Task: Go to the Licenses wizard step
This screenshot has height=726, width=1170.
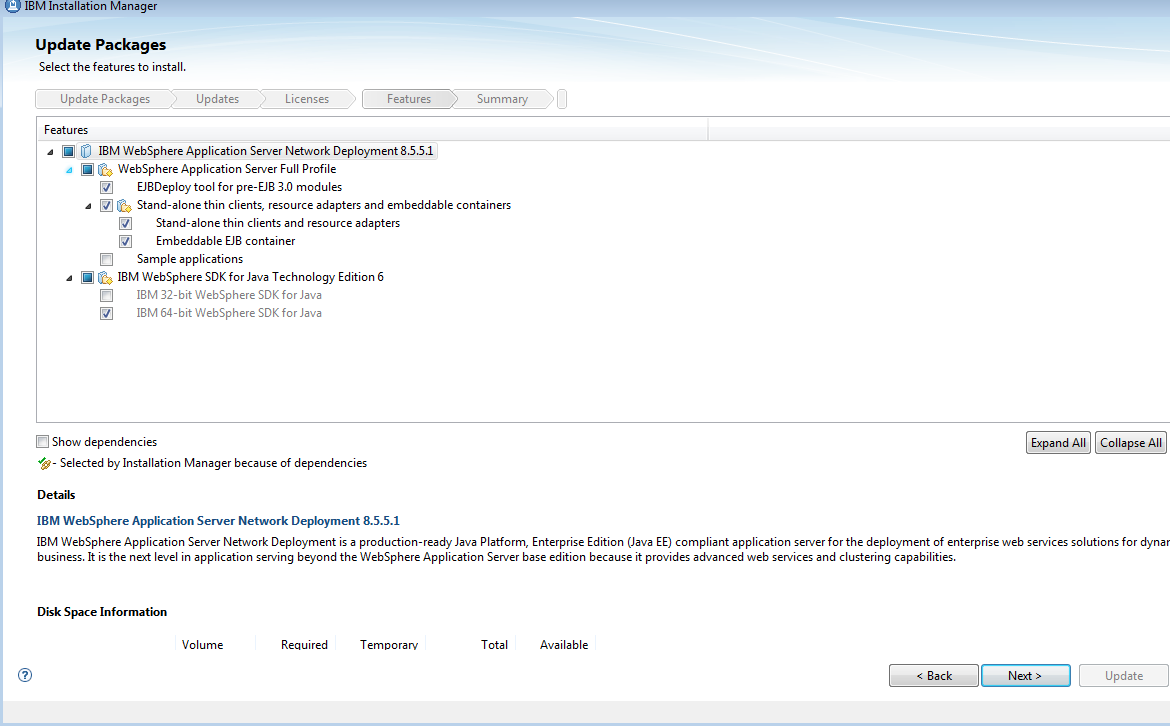Action: point(307,98)
